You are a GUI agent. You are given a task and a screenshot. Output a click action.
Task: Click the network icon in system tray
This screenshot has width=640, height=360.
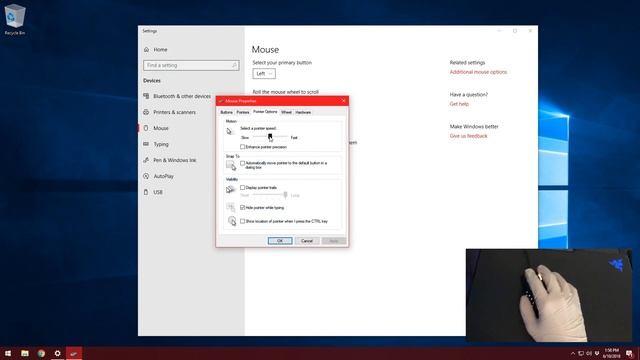tap(581, 353)
